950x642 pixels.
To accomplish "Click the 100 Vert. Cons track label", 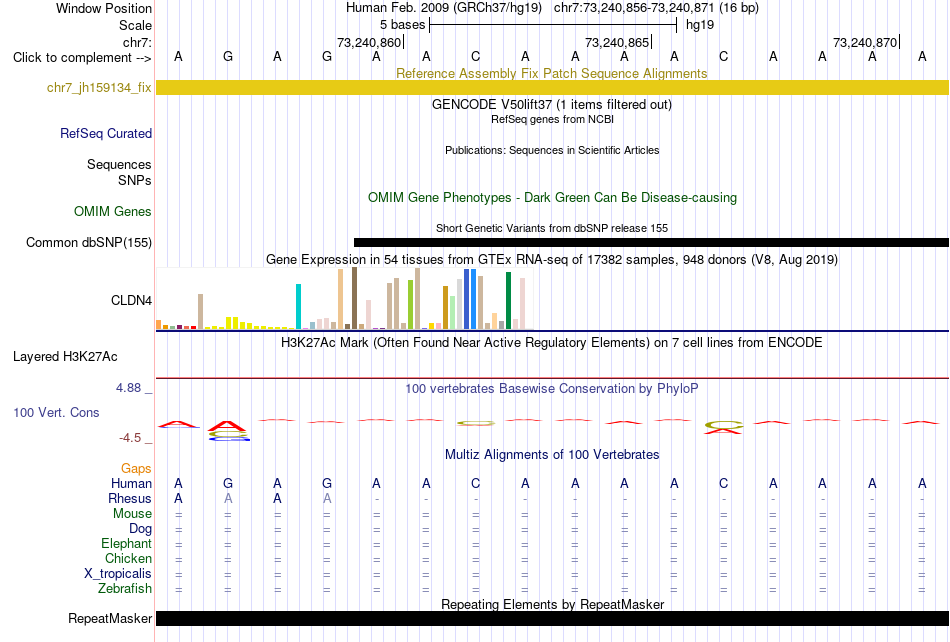I will pos(56,412).
